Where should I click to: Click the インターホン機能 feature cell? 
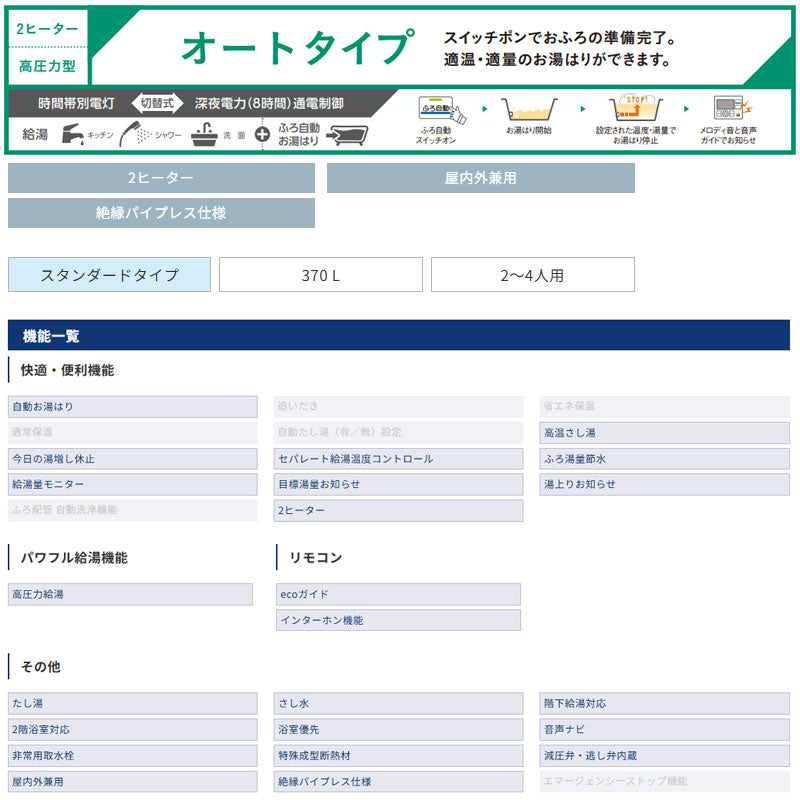[398, 620]
